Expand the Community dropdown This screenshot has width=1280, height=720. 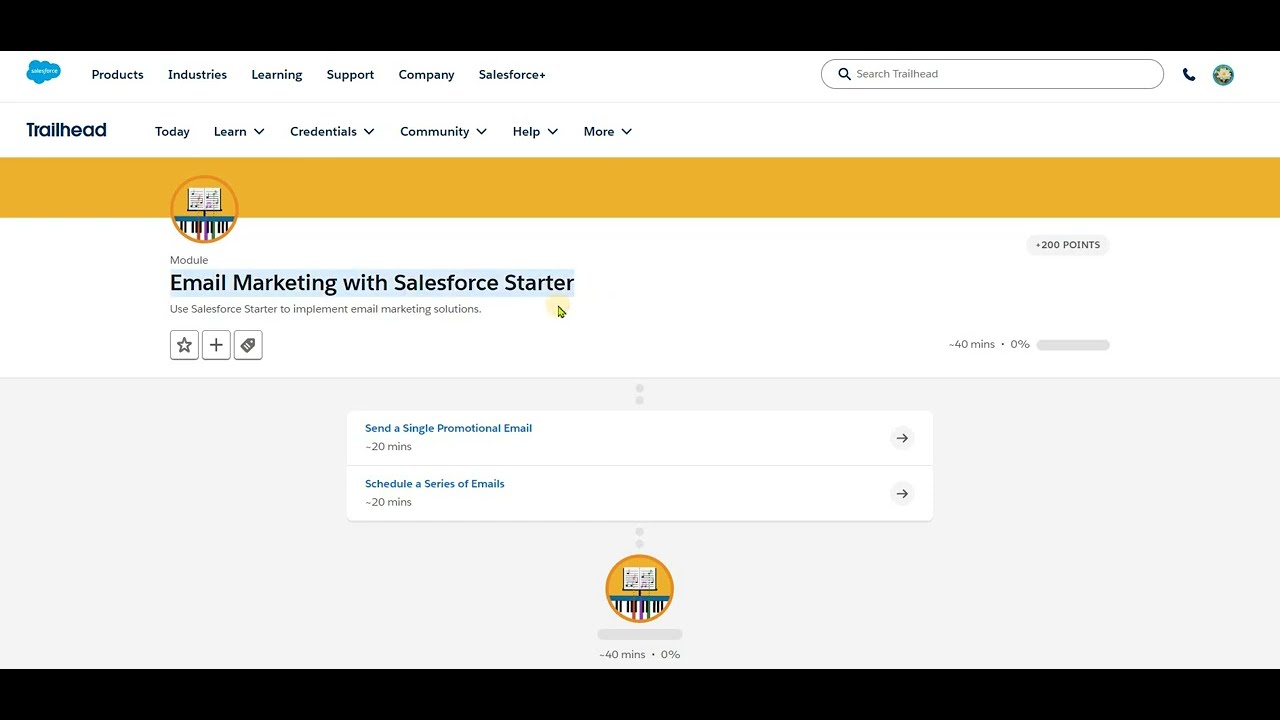coord(443,131)
